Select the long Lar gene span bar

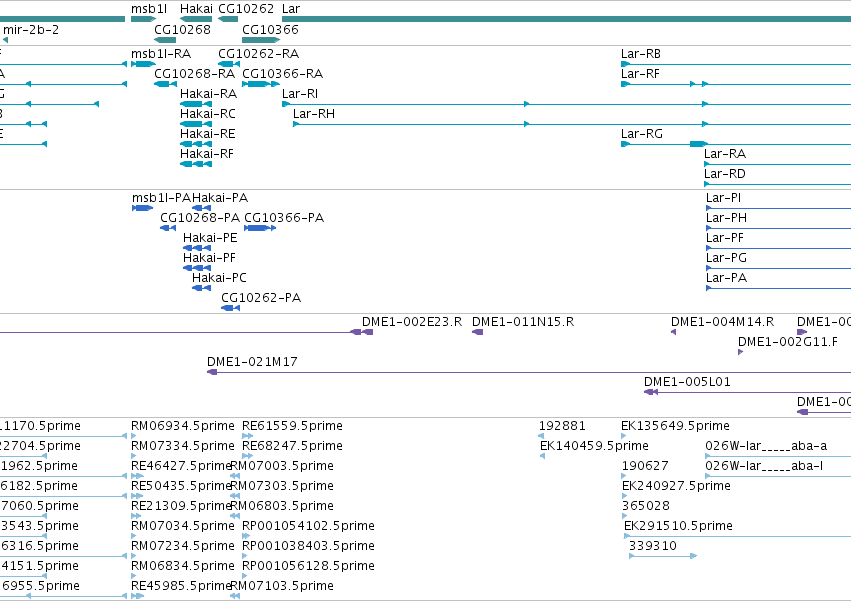566,19
